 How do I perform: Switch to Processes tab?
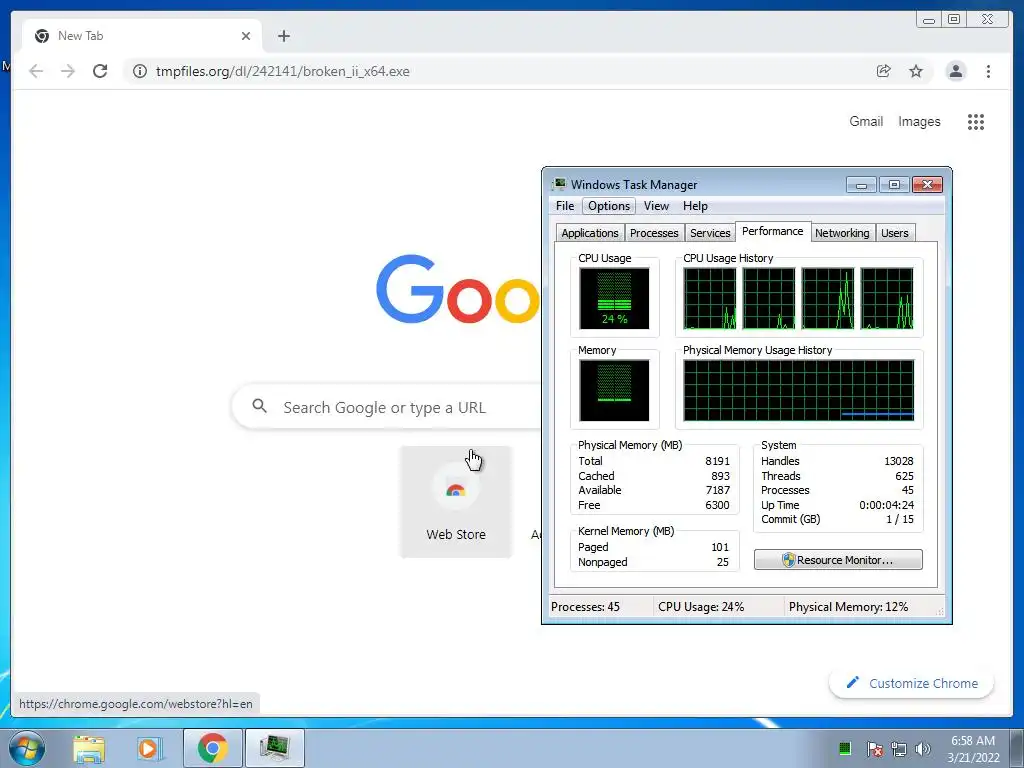654,233
